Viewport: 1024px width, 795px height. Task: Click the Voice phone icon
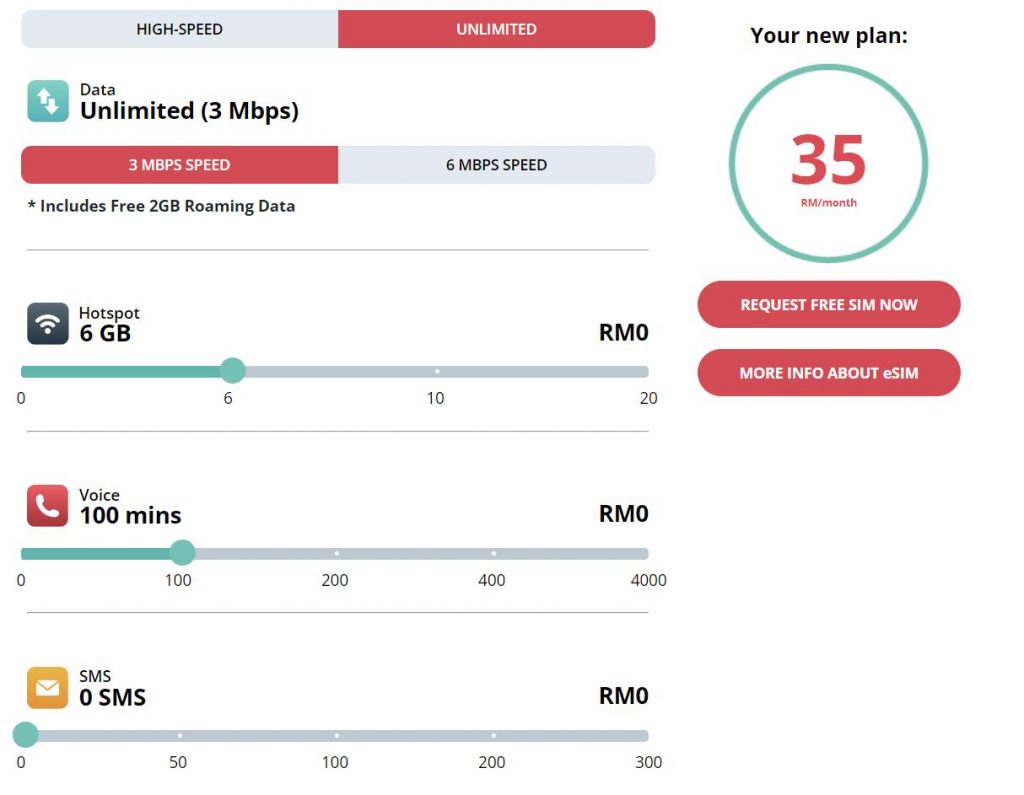pyautogui.click(x=47, y=506)
